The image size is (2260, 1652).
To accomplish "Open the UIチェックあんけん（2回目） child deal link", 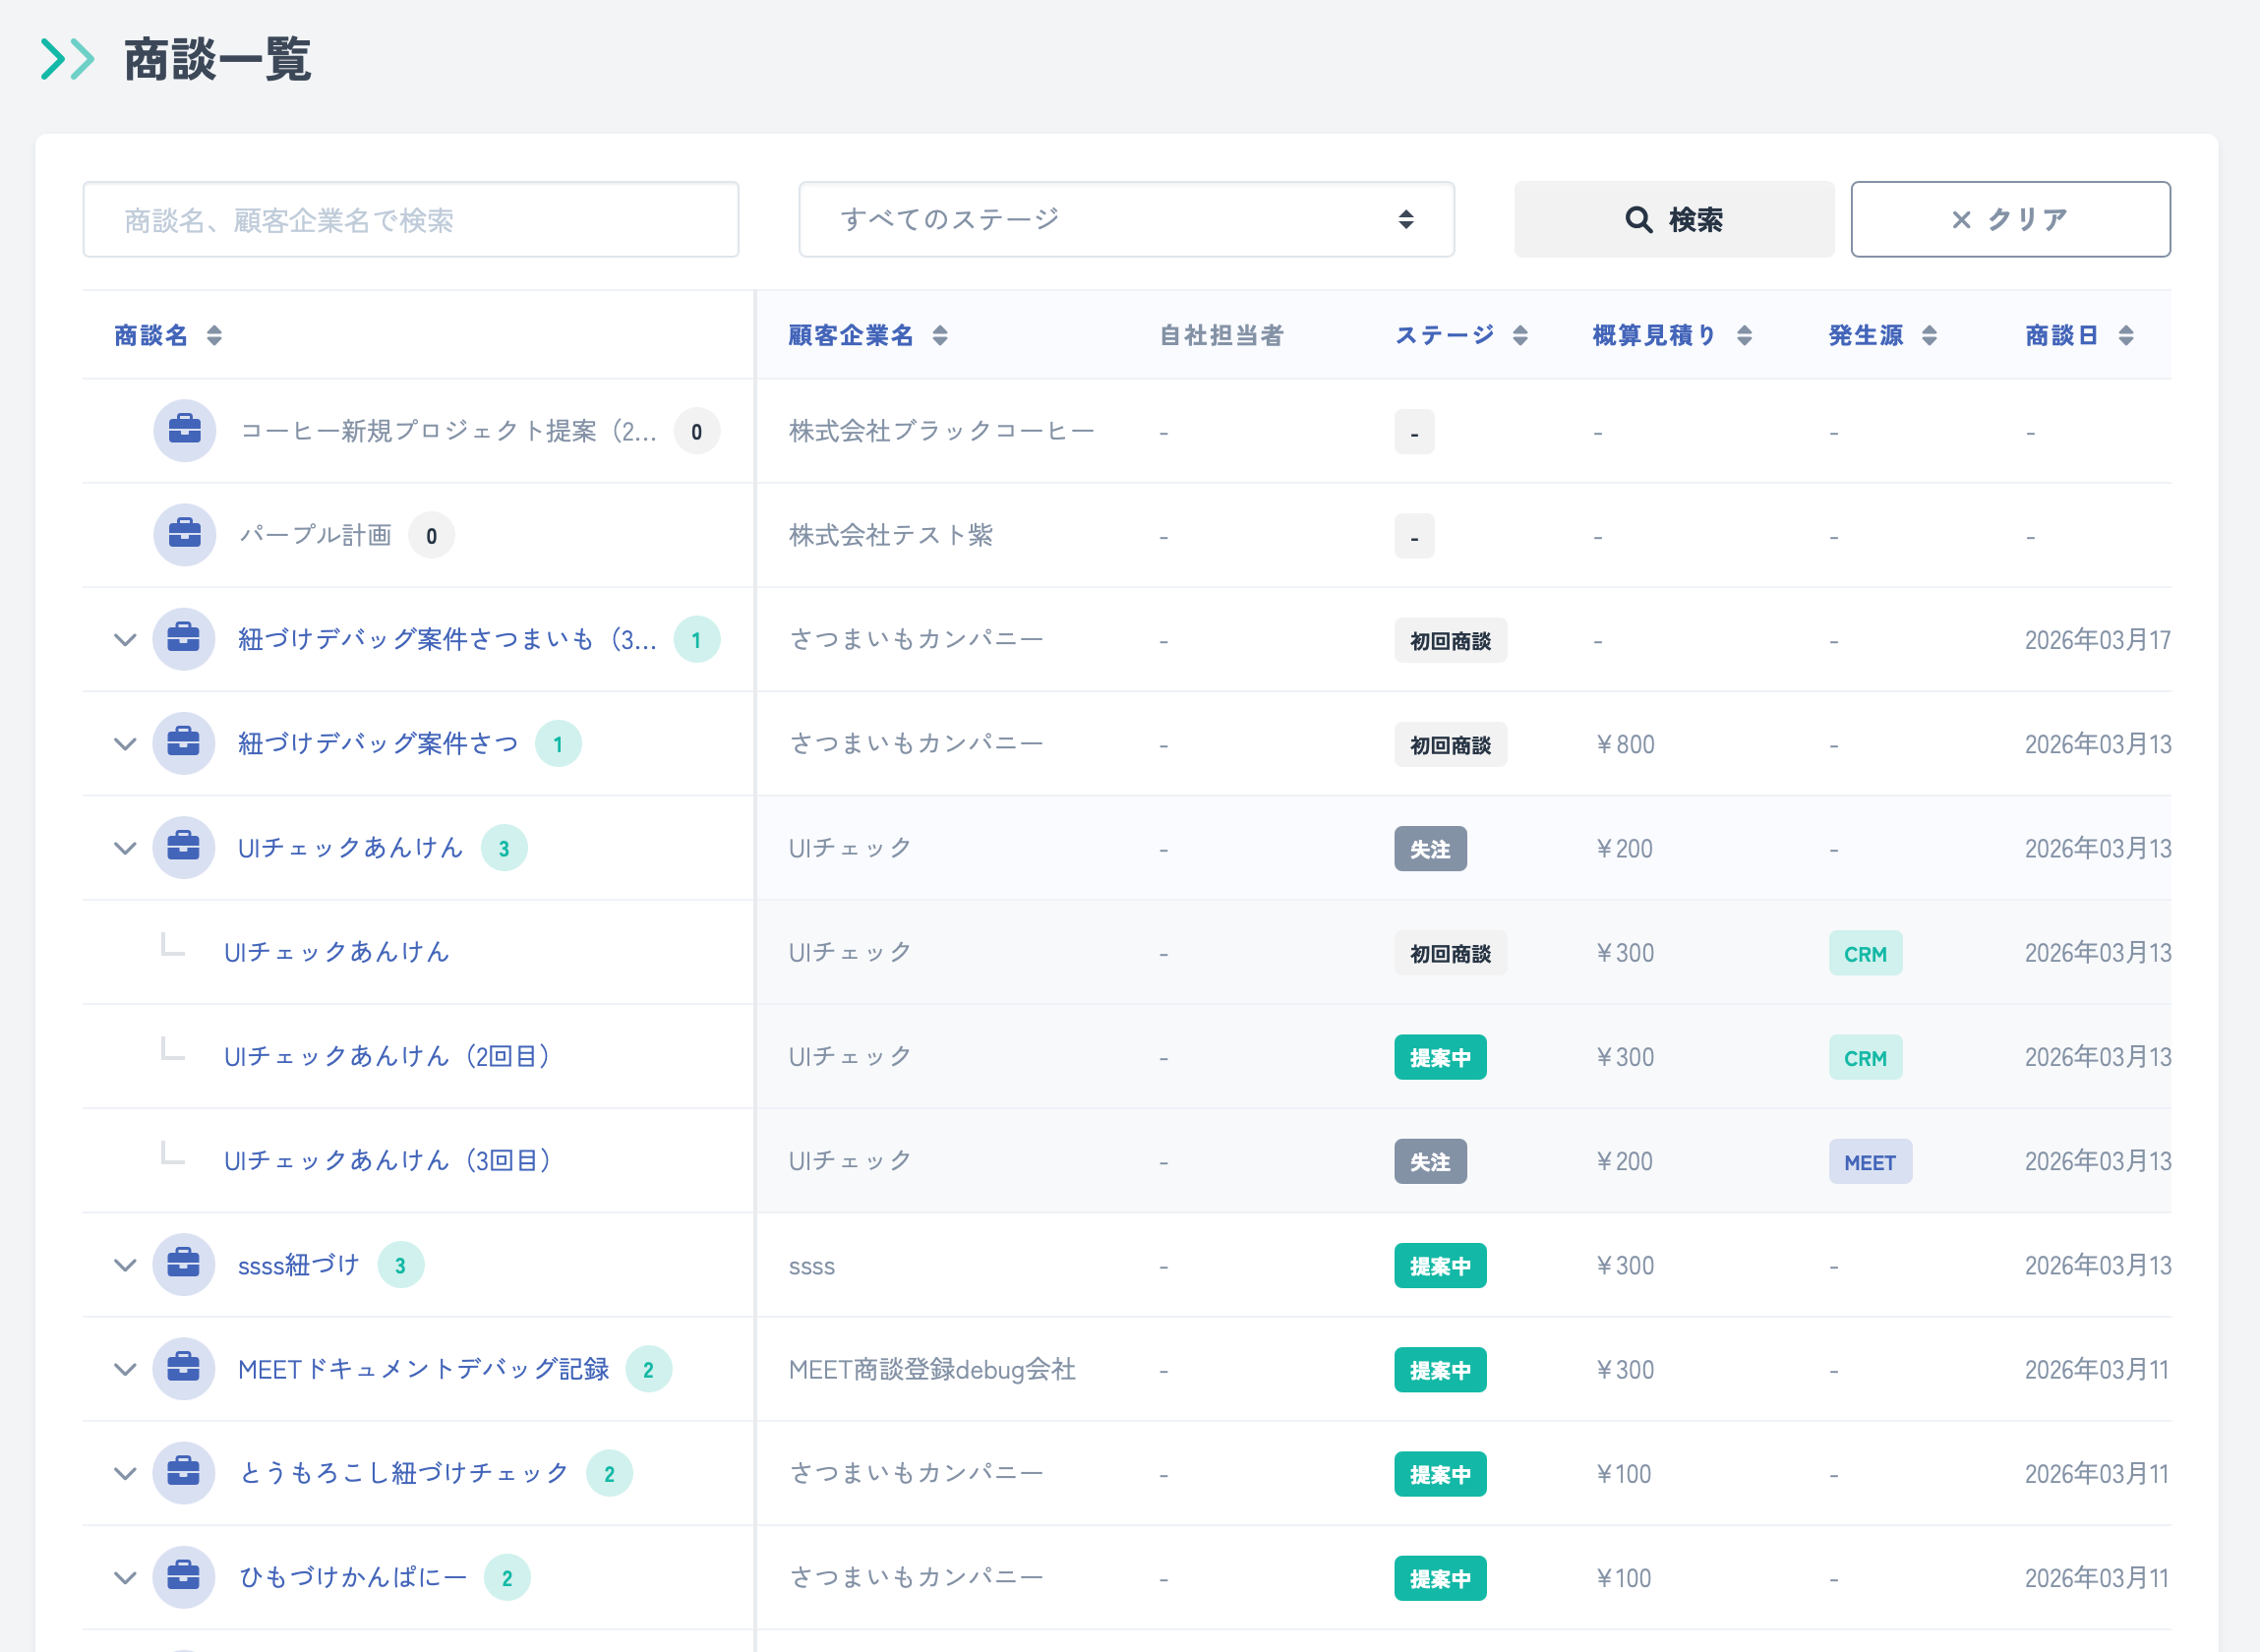I will point(387,1056).
